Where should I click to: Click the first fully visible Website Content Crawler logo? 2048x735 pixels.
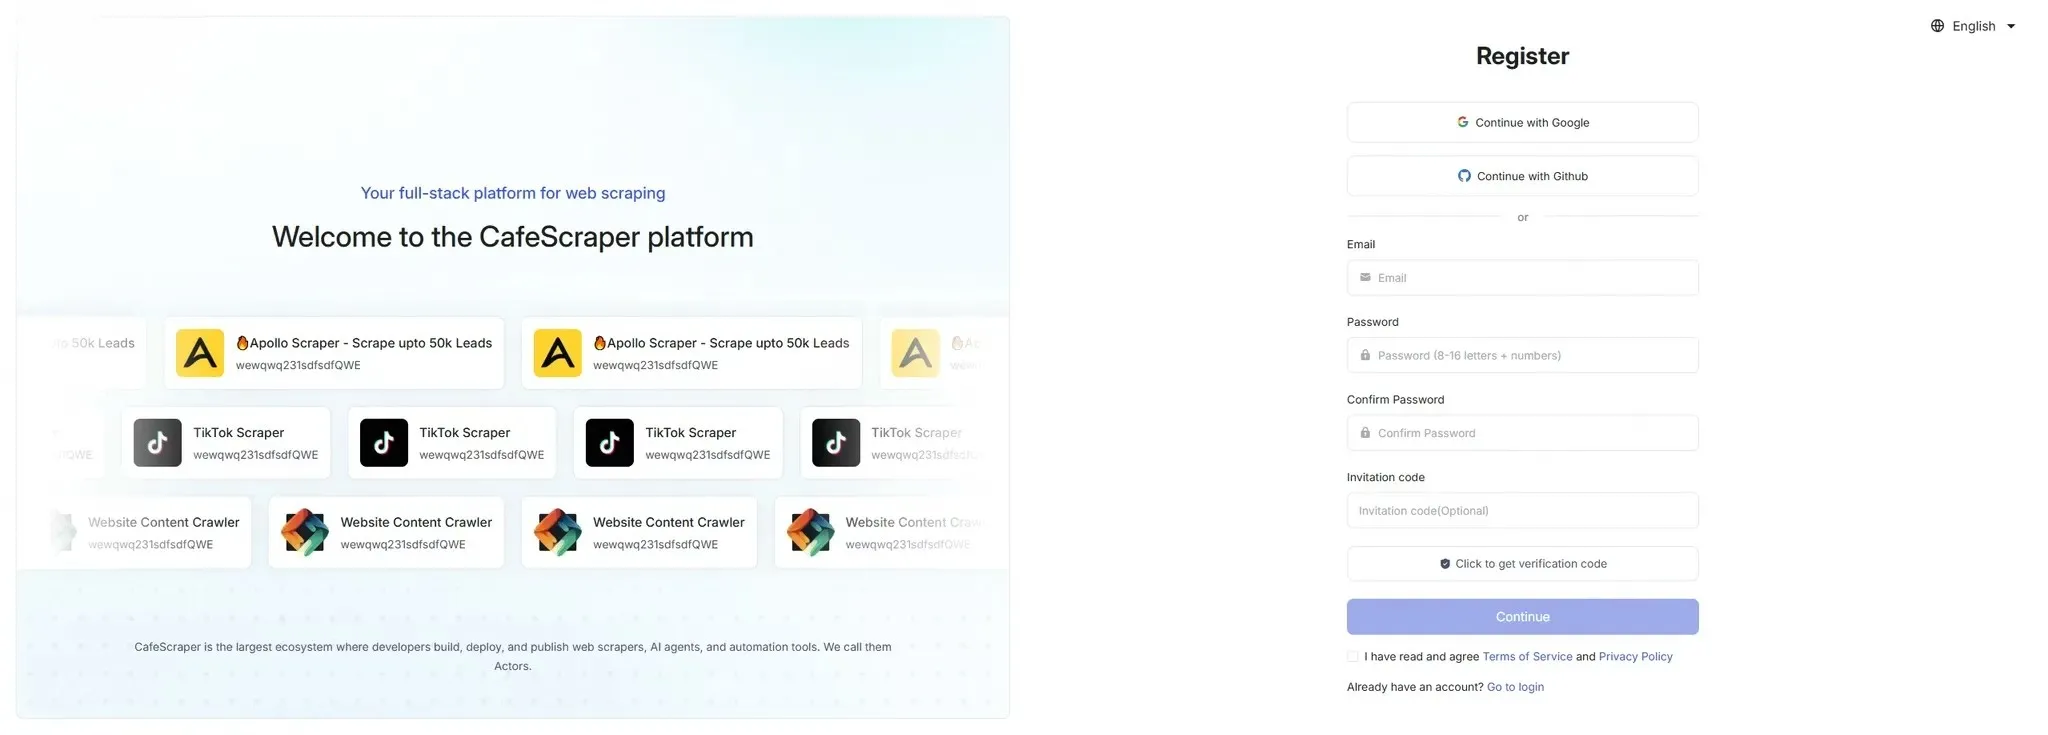(305, 532)
